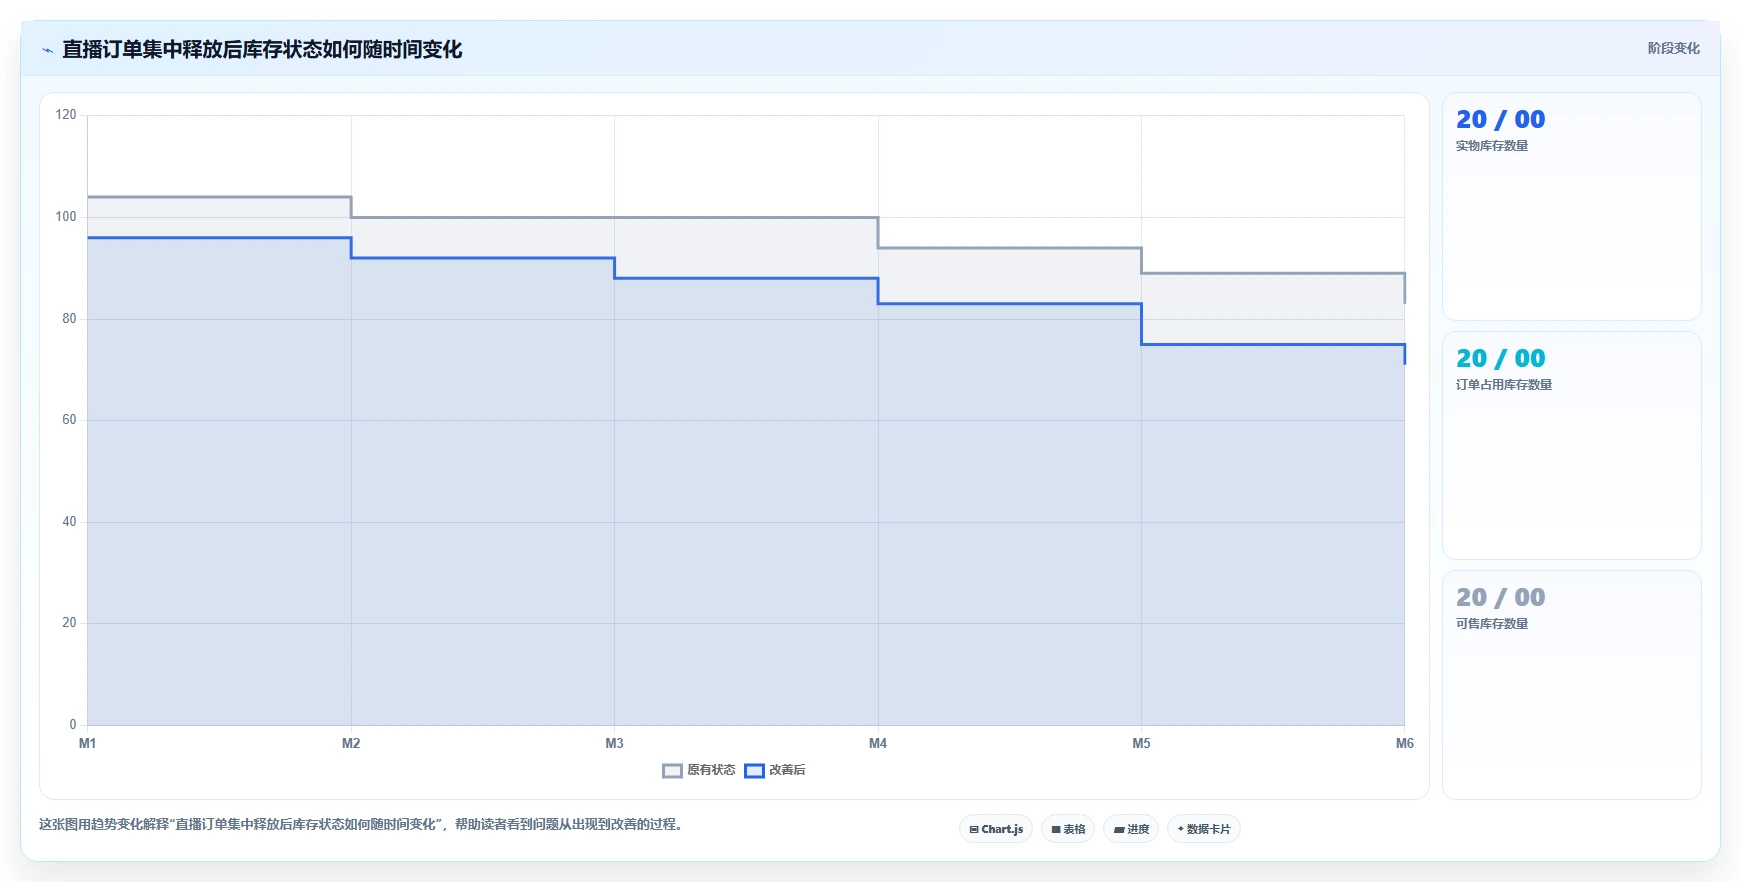1741x882 pixels.
Task: Click the small icon before the panel title
Action: coord(47,50)
